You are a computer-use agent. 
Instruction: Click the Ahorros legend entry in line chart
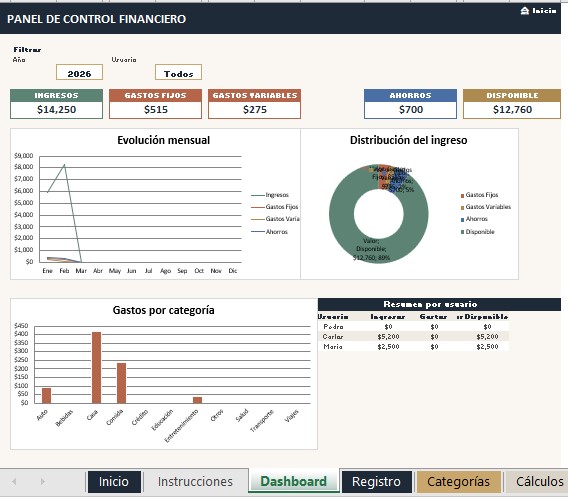pyautogui.click(x=270, y=231)
